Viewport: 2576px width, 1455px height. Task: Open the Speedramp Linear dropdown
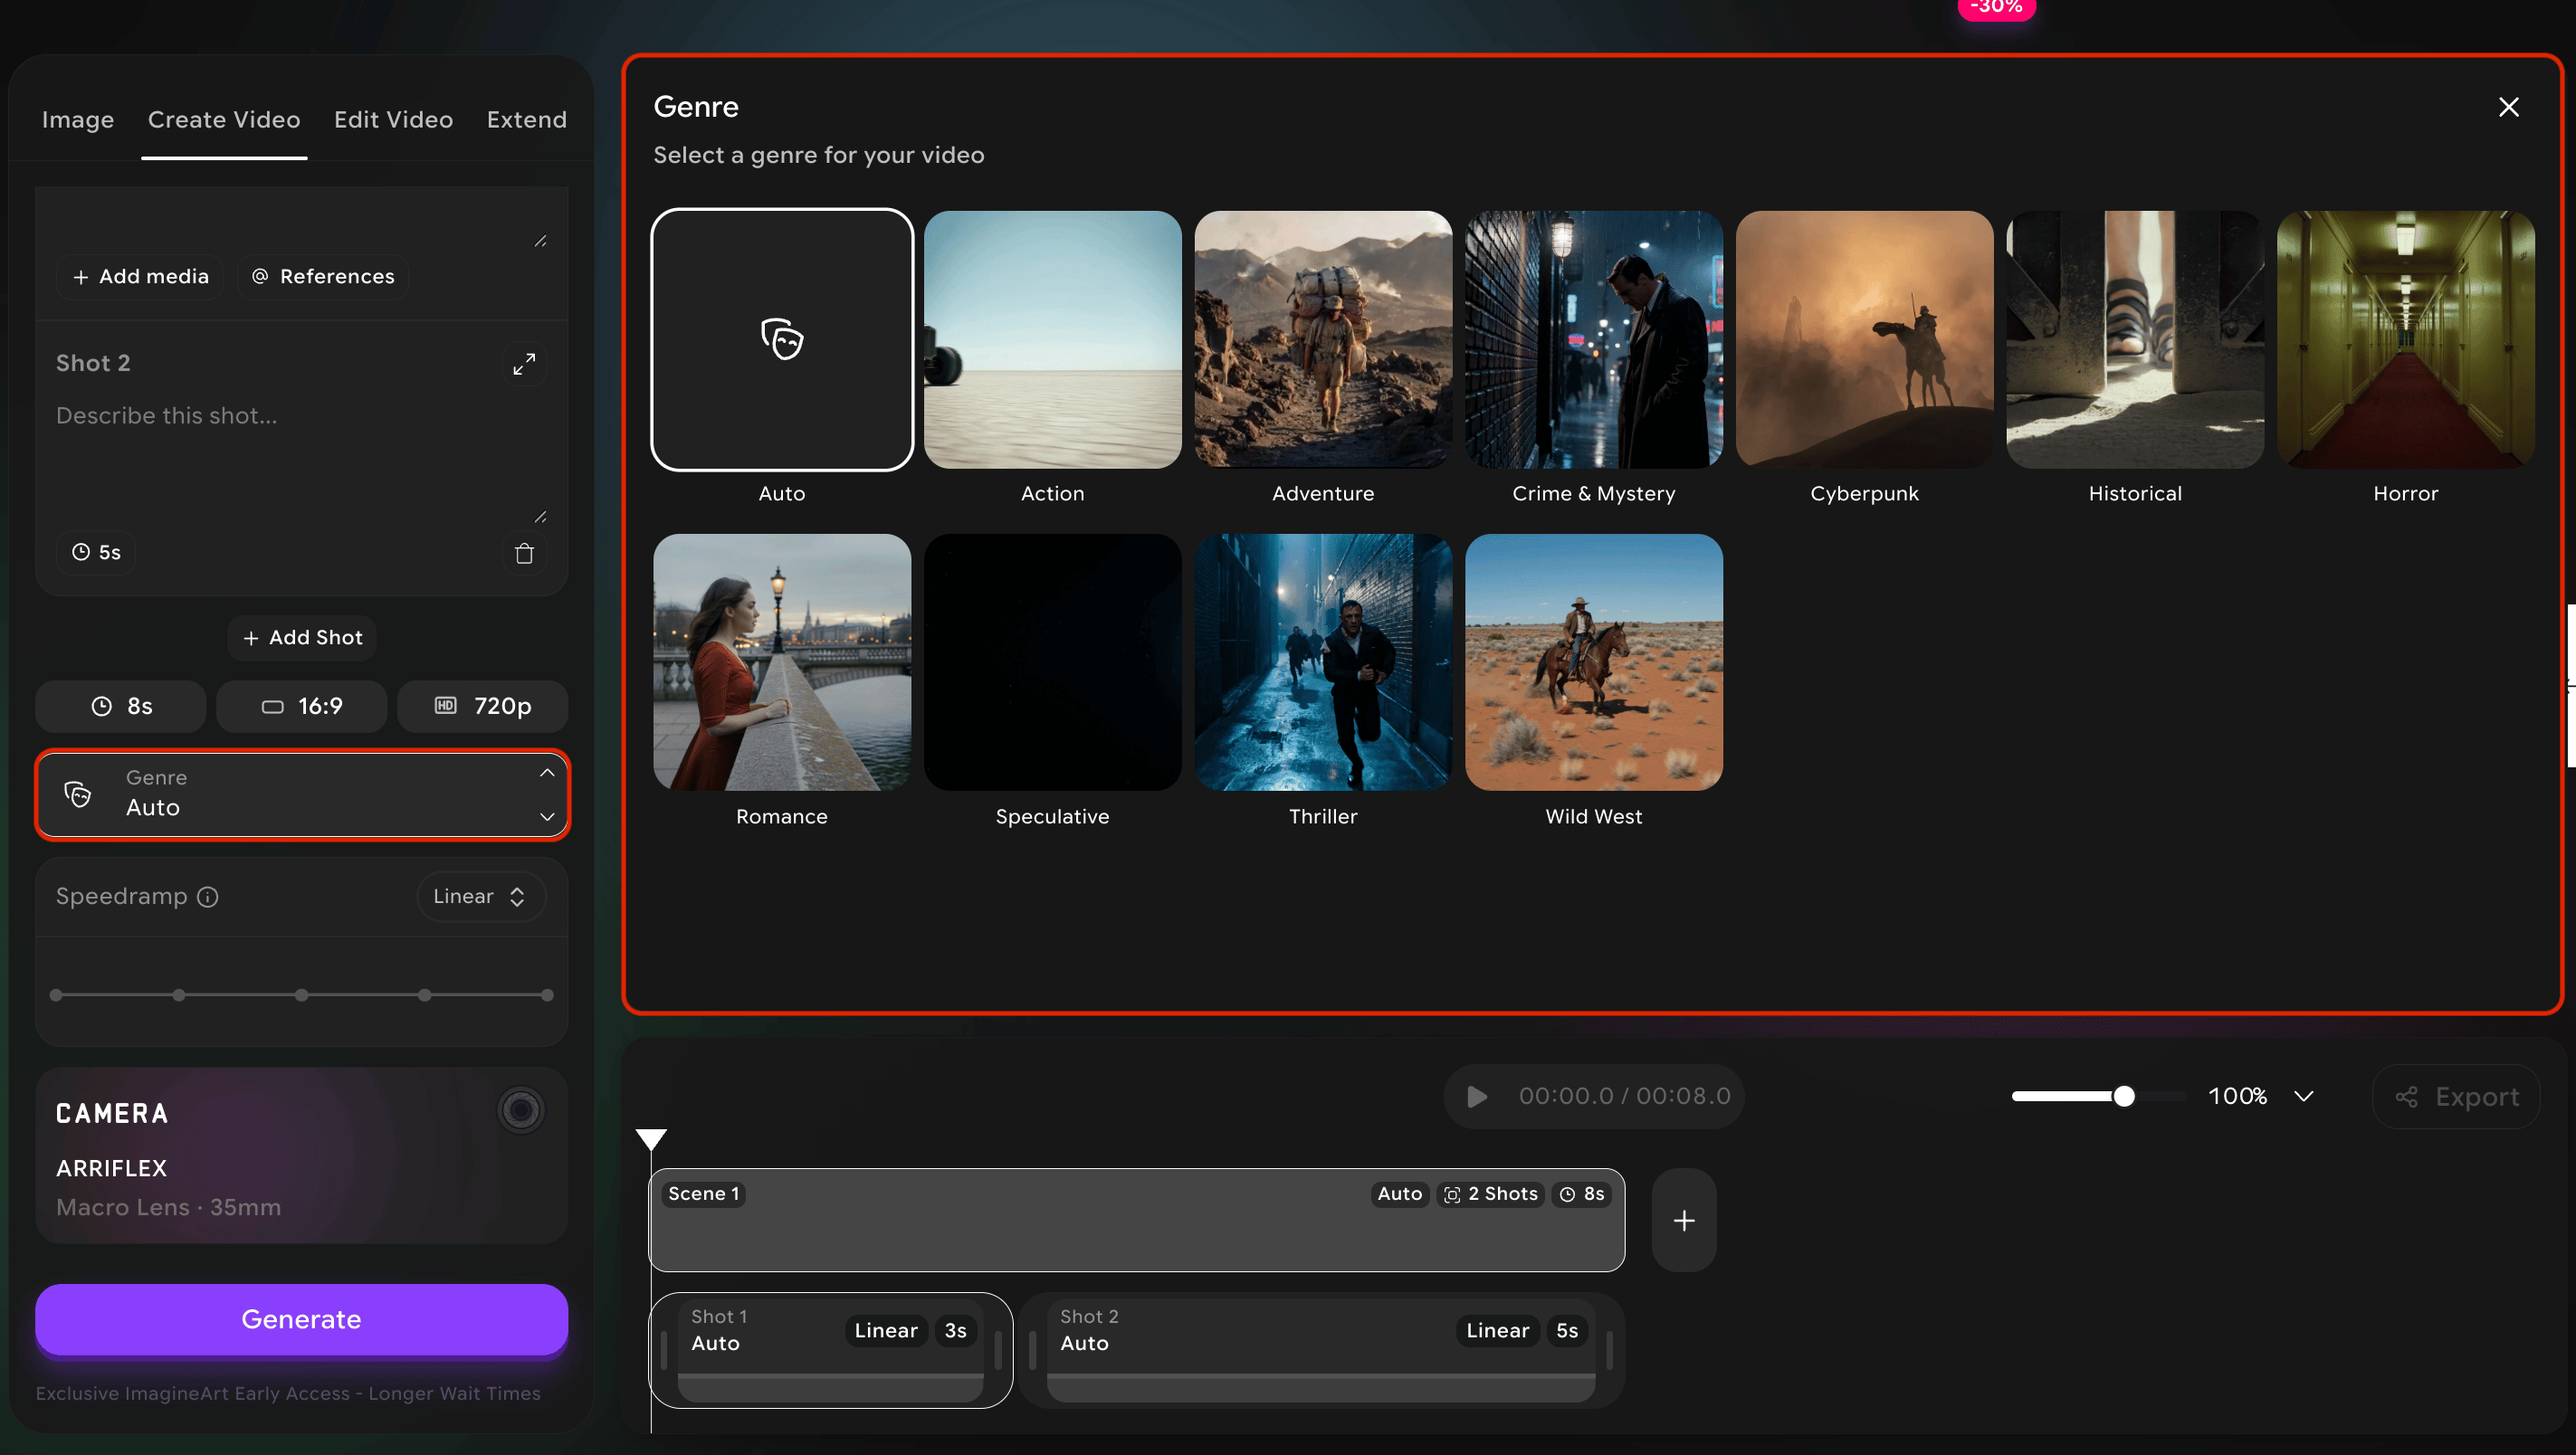point(481,897)
